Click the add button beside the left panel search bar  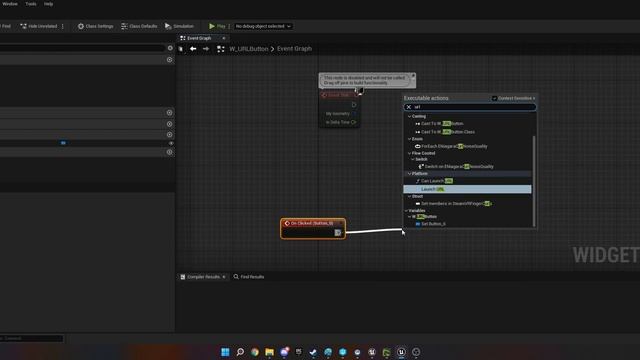170,48
